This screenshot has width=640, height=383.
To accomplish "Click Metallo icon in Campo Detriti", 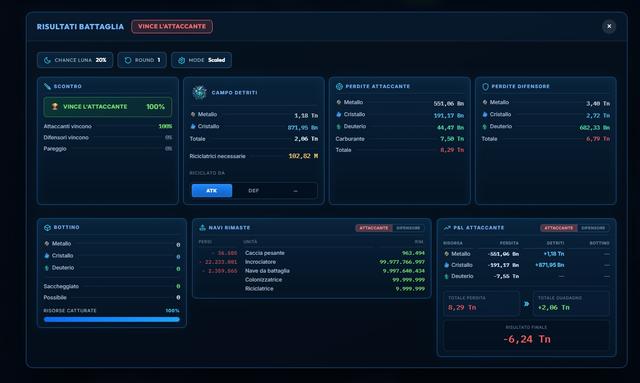I will (193, 114).
